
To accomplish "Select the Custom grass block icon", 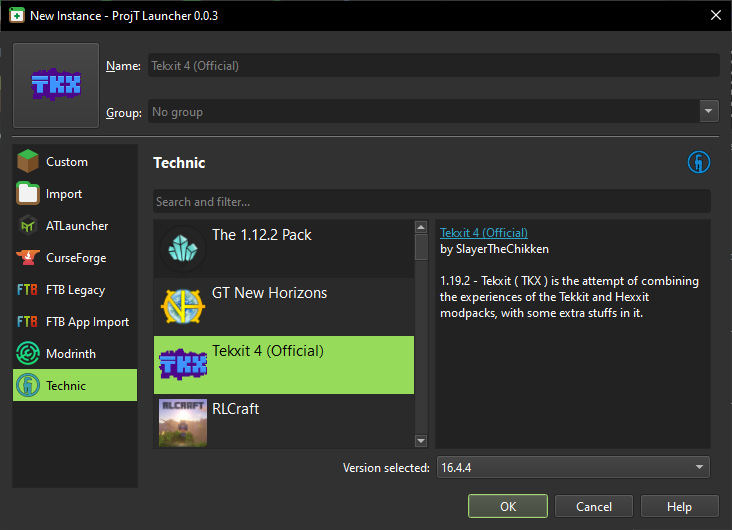I will point(28,162).
